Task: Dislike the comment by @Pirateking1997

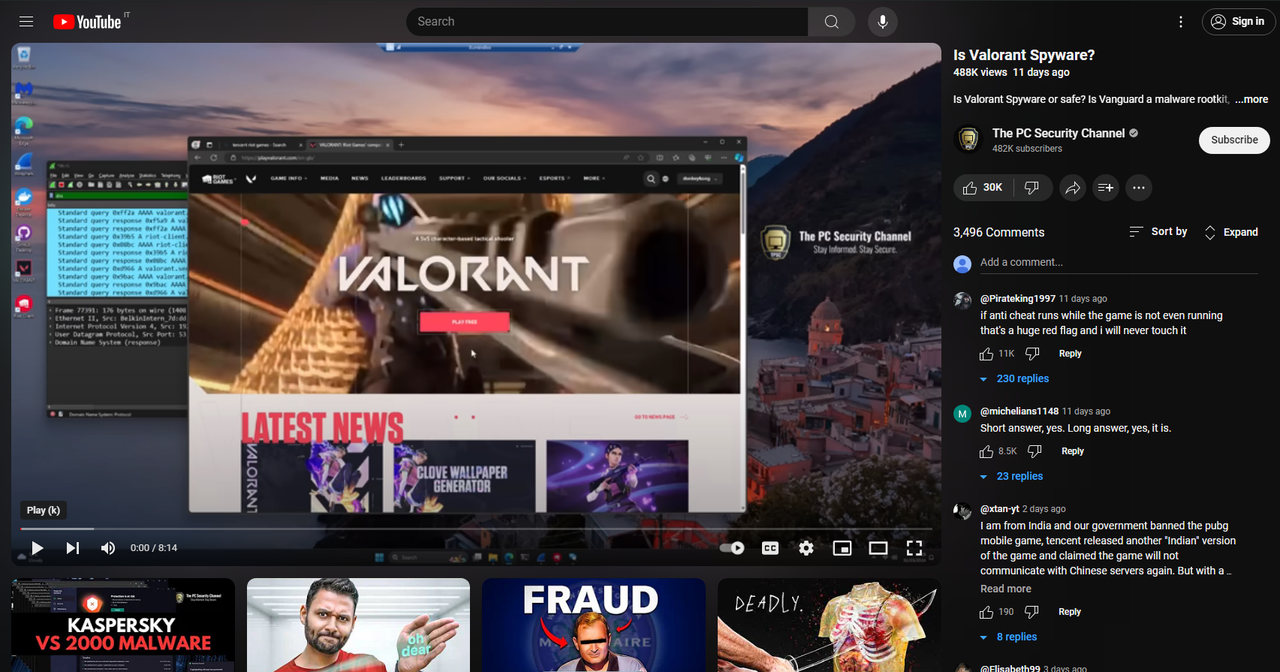Action: click(1033, 354)
